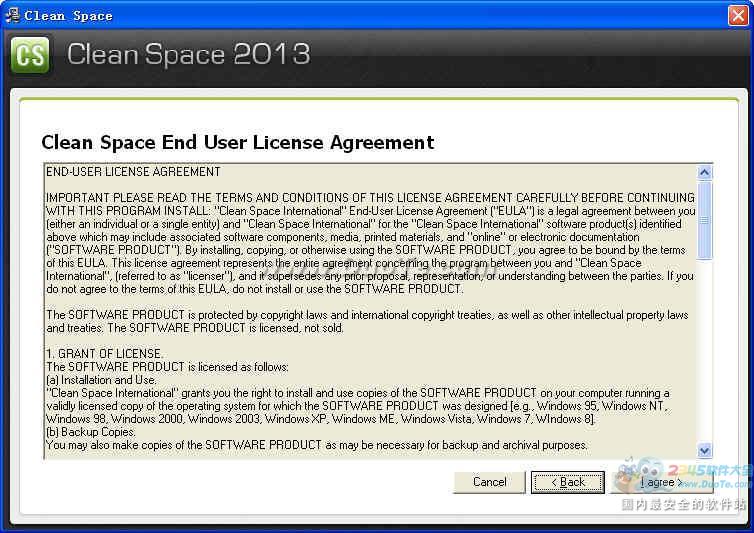Click the Cancel button
The height and width of the screenshot is (533, 754).
pos(489,482)
